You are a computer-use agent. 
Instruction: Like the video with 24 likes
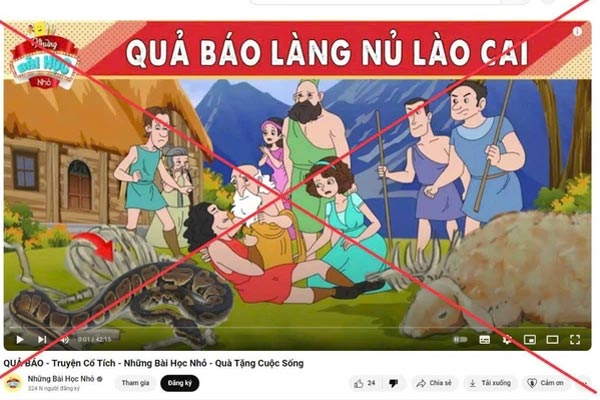tap(365, 383)
